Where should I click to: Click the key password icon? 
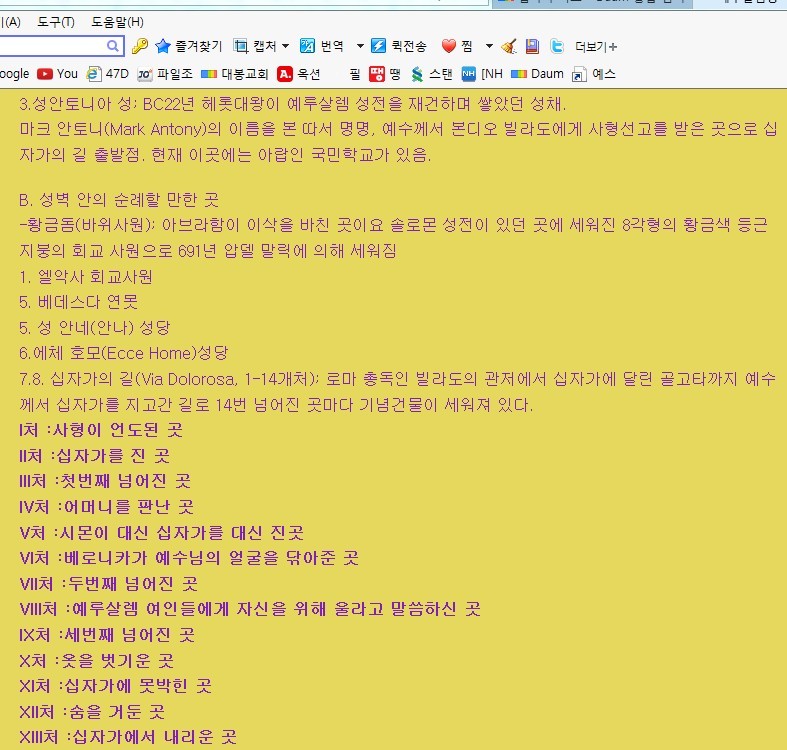point(140,46)
